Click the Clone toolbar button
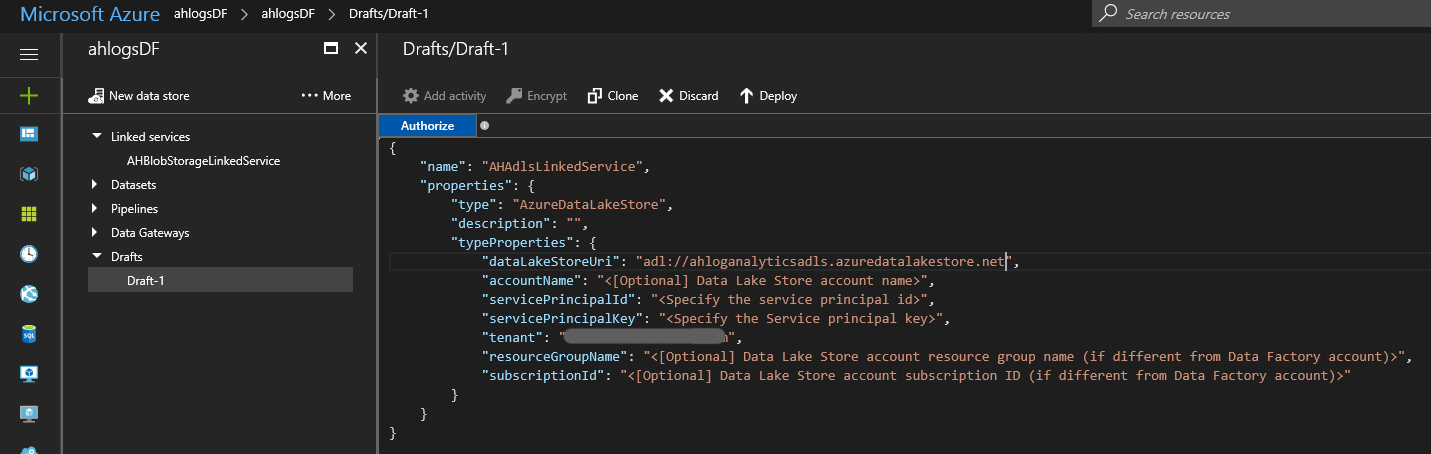Viewport: 1431px width, 454px height. (x=612, y=96)
